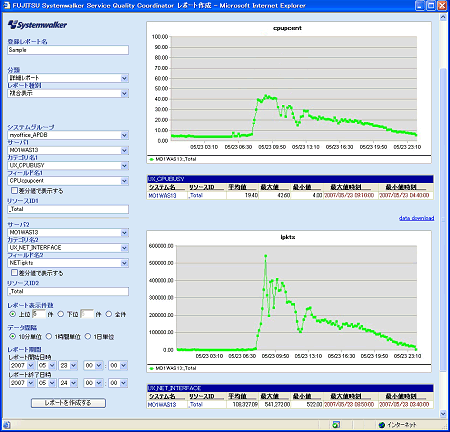This screenshot has width=450, height=432.
Task: Select the 上位 radio button
Action: (13, 314)
